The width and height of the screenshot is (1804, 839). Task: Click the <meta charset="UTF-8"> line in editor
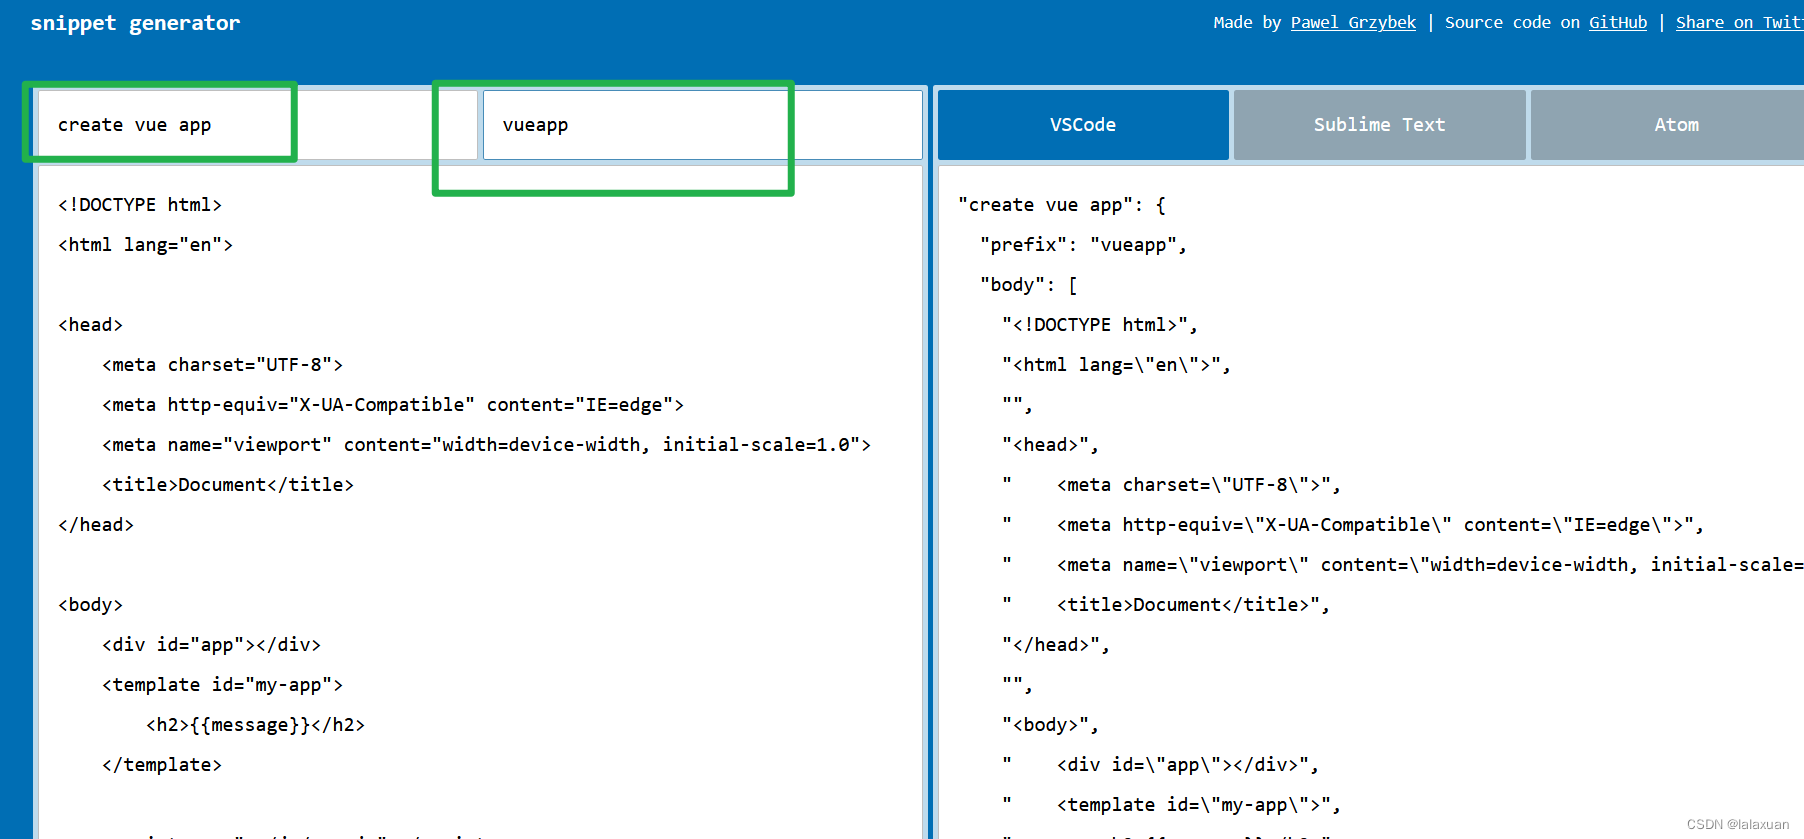coord(222,365)
